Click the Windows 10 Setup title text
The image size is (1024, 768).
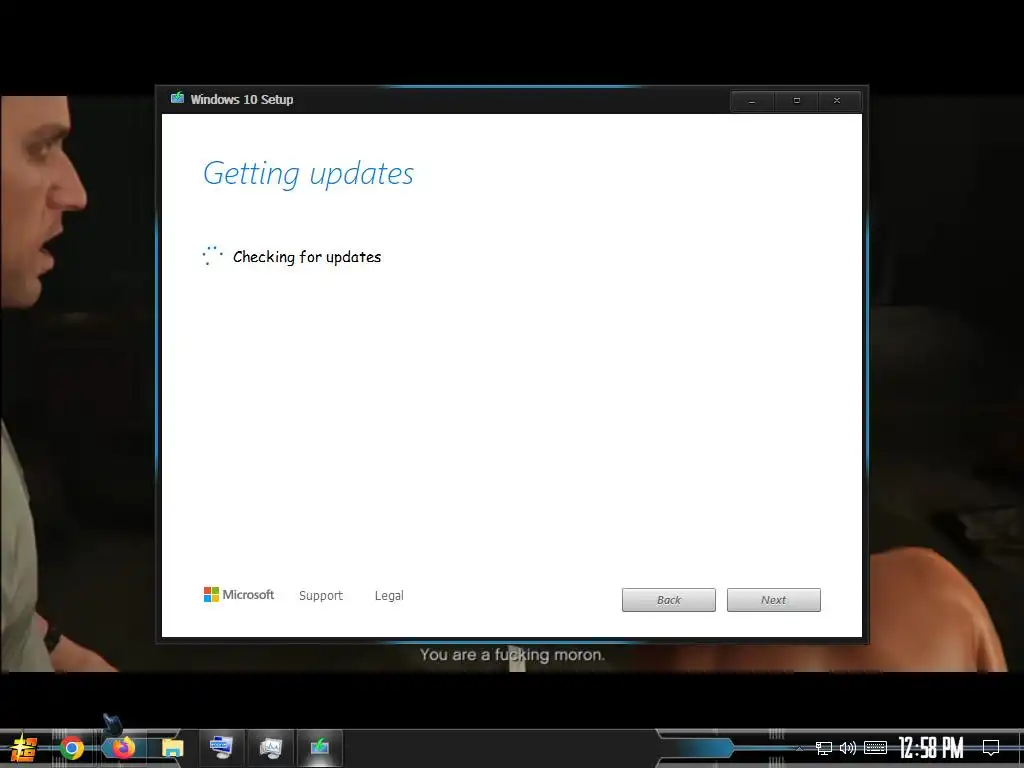242,99
